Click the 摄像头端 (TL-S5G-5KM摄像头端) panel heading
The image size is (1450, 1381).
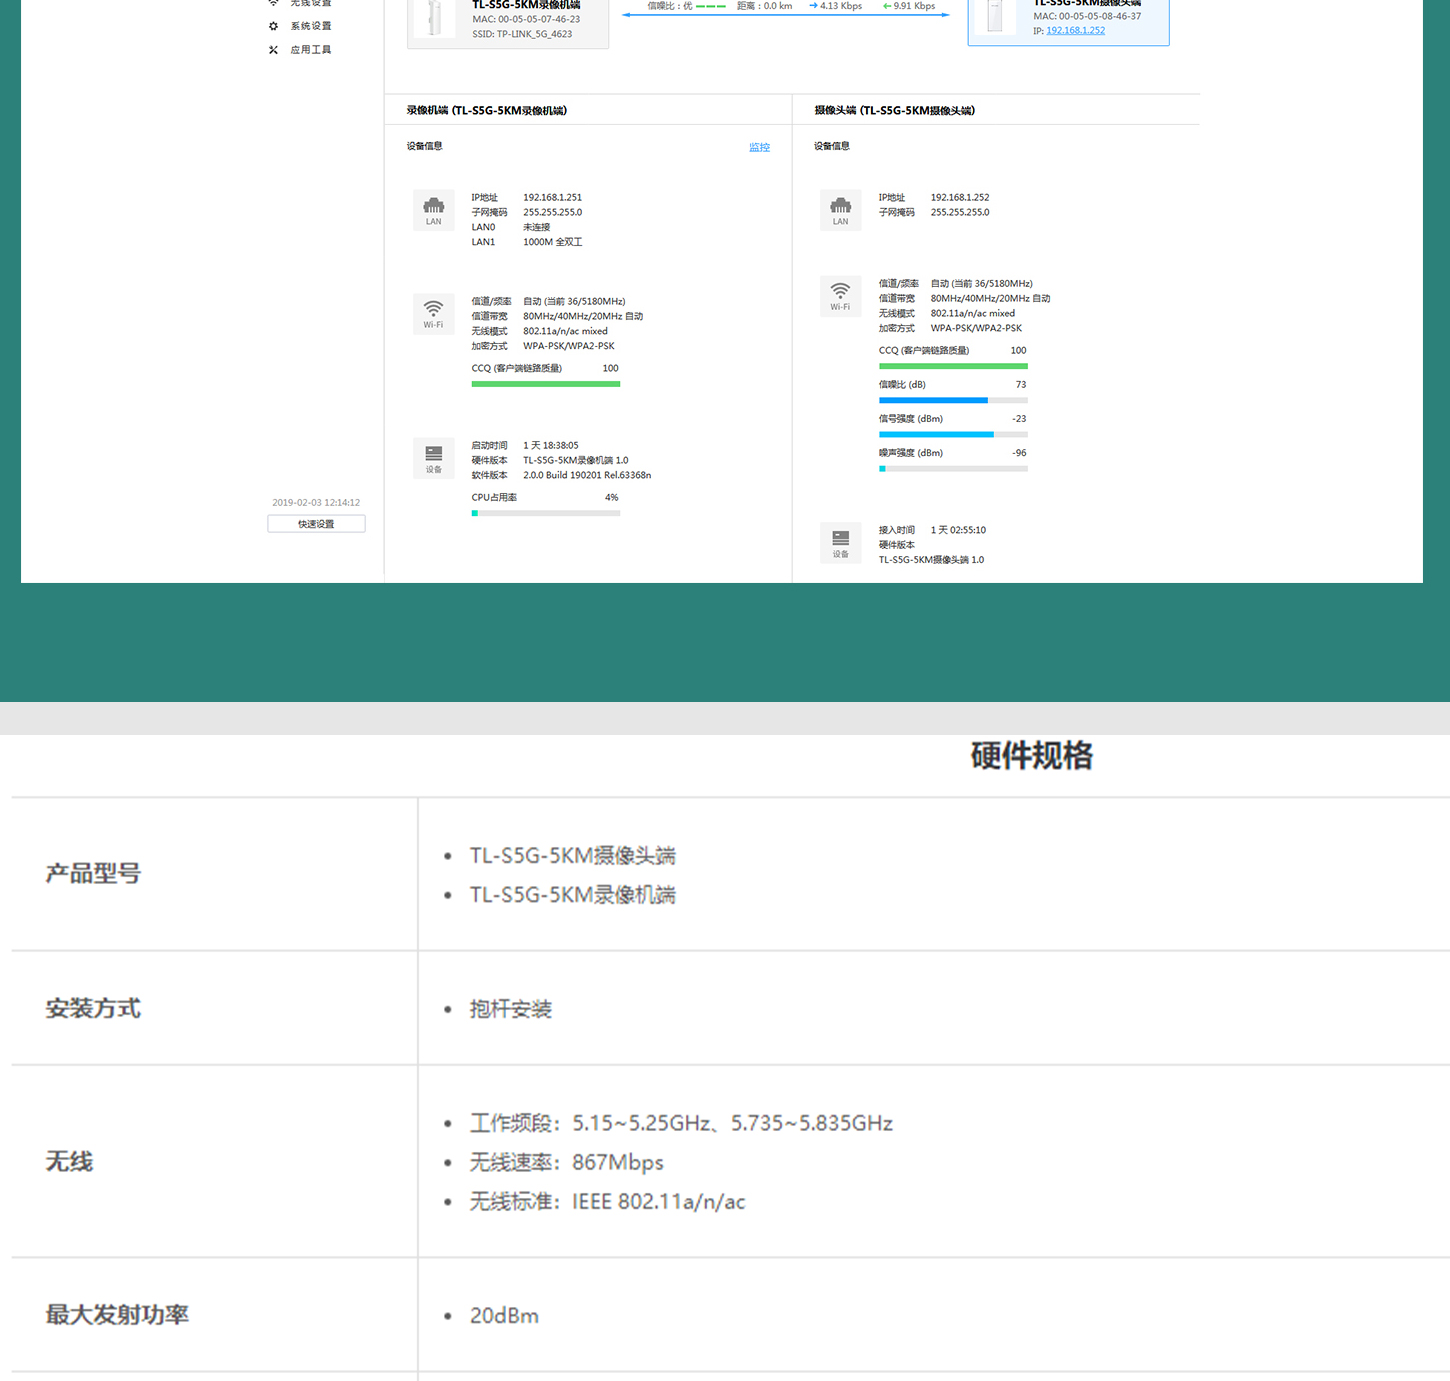click(x=895, y=111)
